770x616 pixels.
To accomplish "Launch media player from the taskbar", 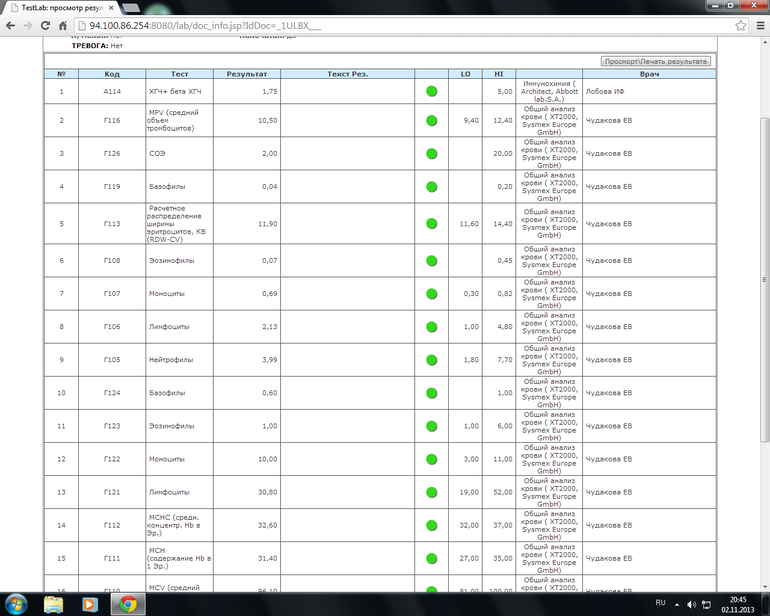I will click(x=90, y=604).
